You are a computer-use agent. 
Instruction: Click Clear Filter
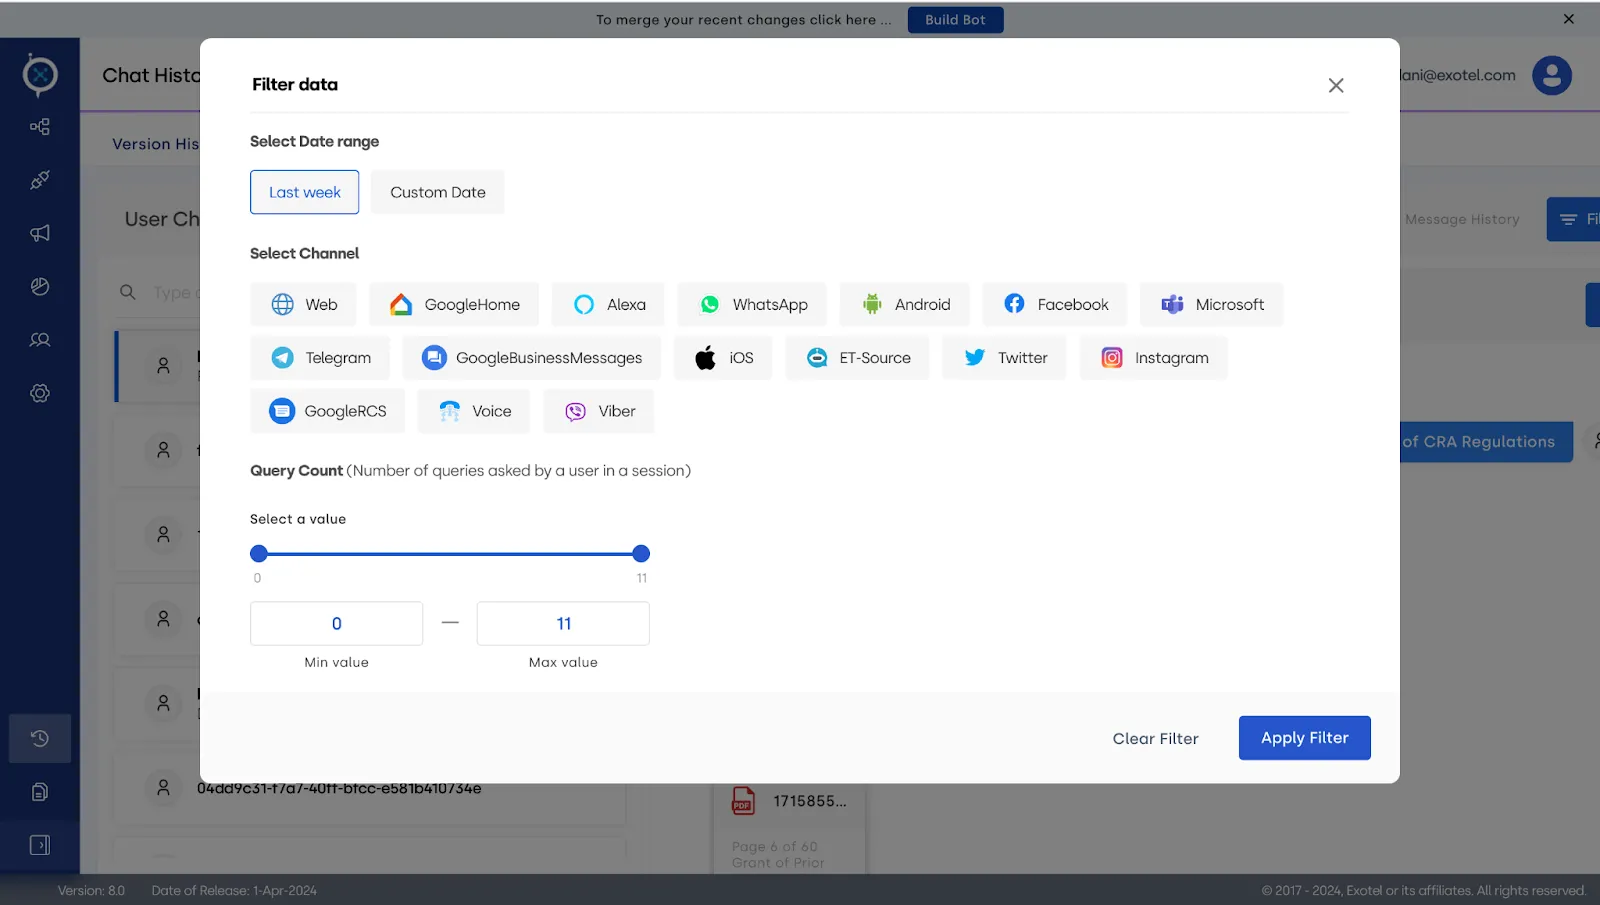[1155, 738]
